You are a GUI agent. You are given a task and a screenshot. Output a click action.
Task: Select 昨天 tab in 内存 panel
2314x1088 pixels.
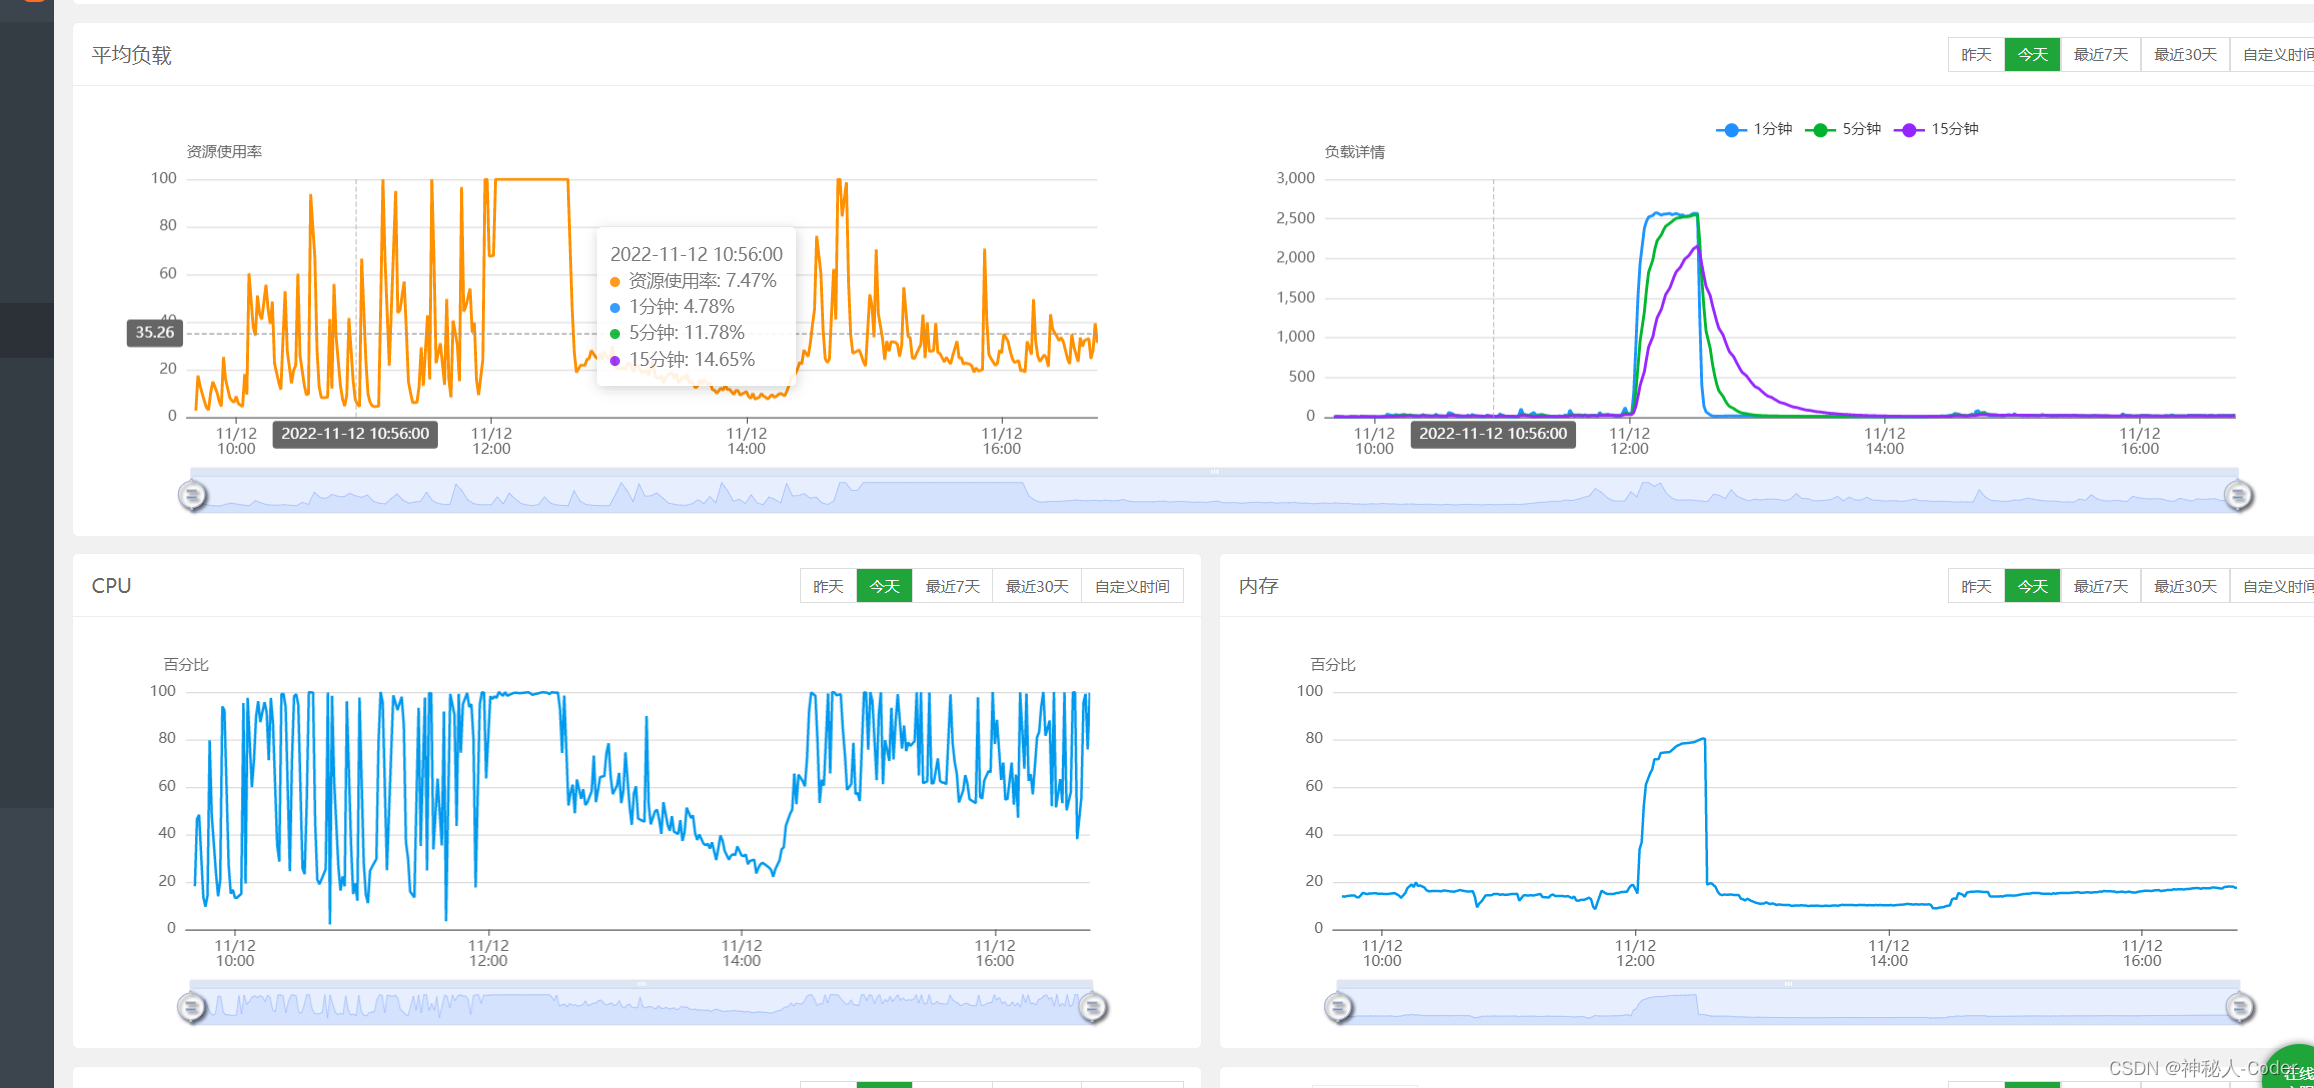pyautogui.click(x=1976, y=586)
